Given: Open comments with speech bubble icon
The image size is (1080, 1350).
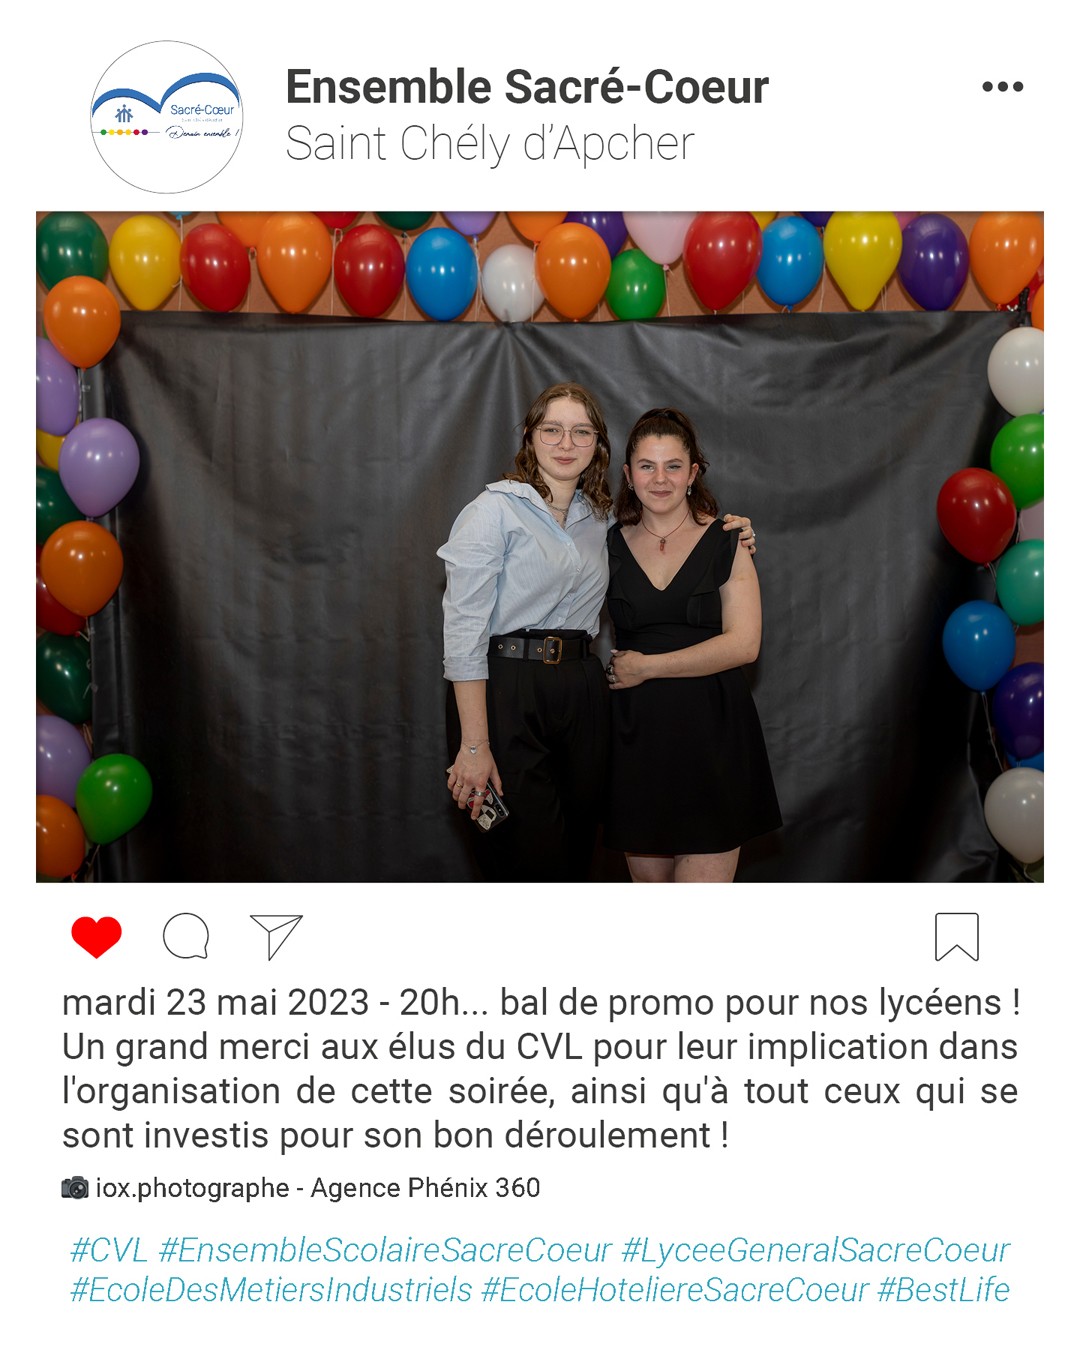Looking at the screenshot, I should 186,937.
